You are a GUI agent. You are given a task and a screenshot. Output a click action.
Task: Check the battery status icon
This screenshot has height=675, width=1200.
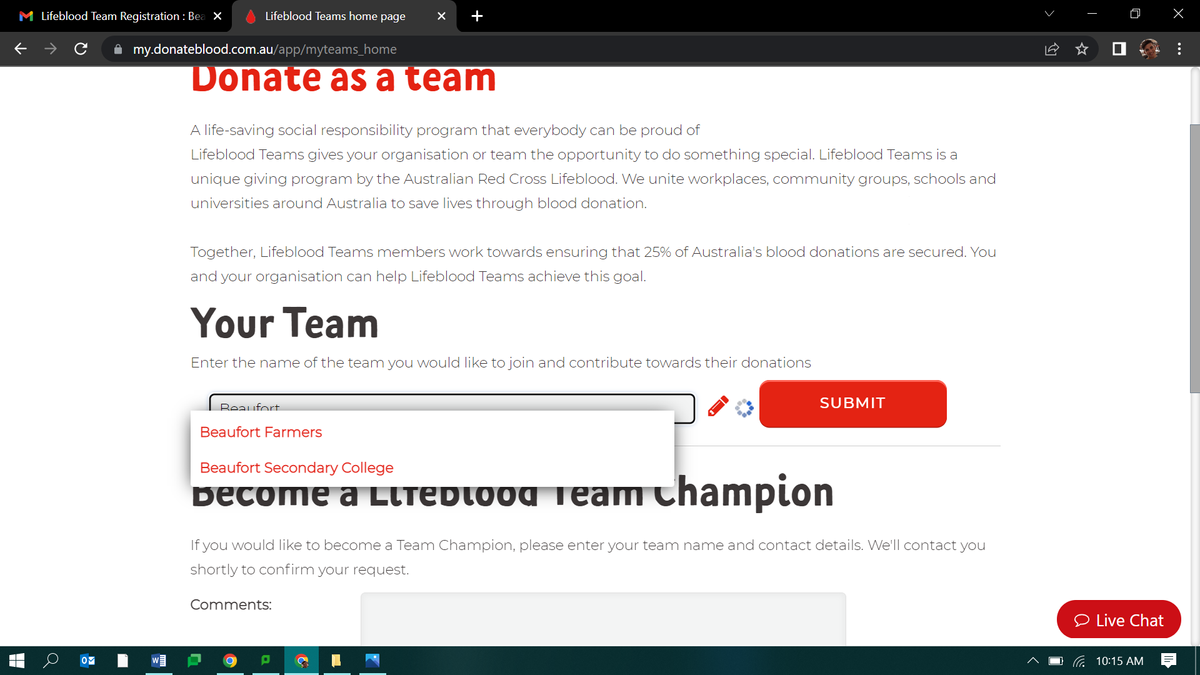pos(1056,661)
